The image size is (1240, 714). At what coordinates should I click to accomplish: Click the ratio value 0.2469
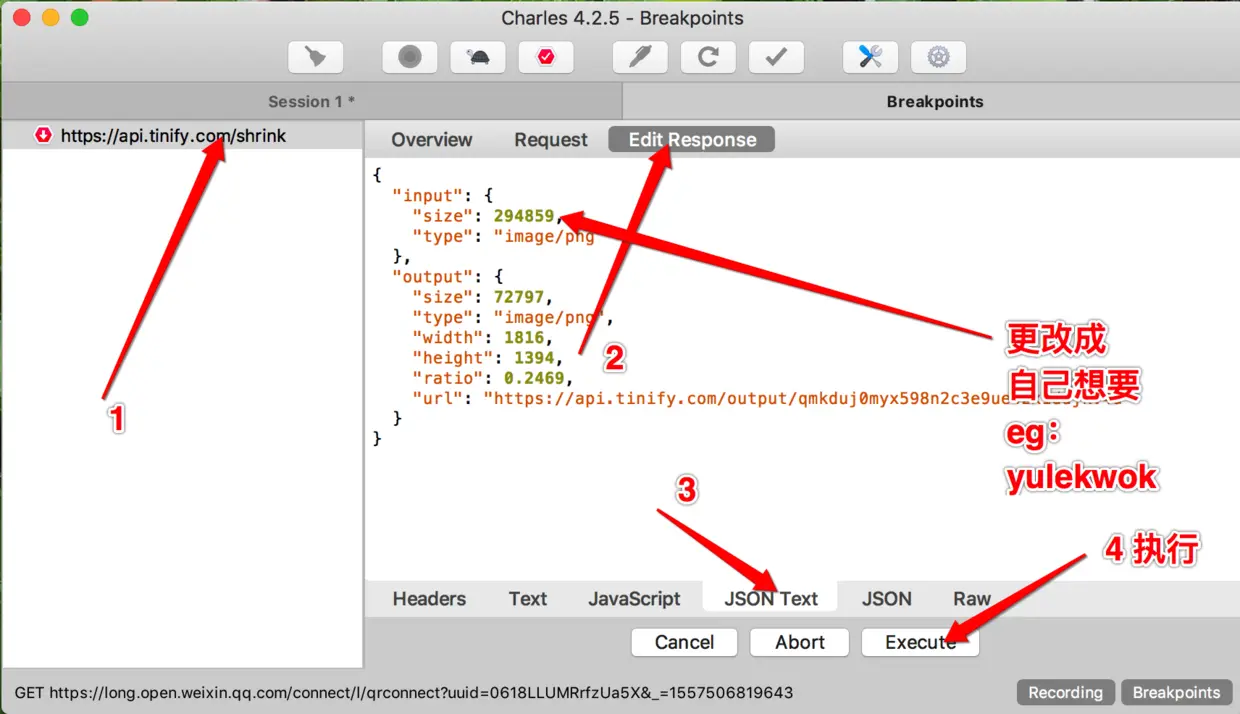(534, 378)
